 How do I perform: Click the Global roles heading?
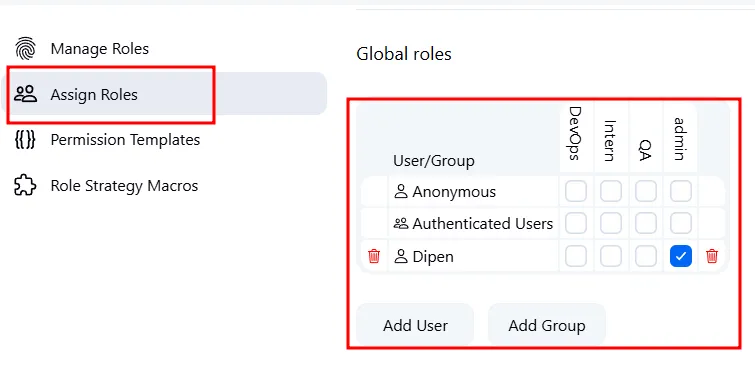(x=404, y=53)
